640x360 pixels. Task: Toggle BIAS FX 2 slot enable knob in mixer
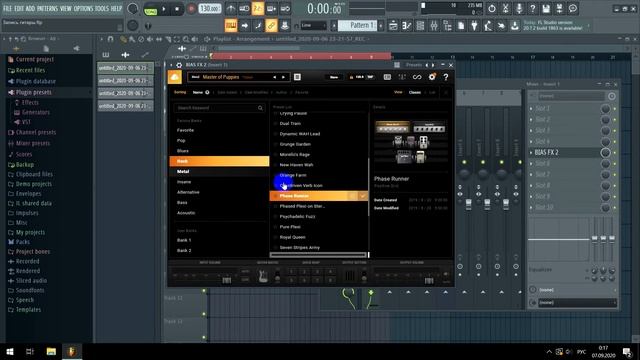(605, 153)
